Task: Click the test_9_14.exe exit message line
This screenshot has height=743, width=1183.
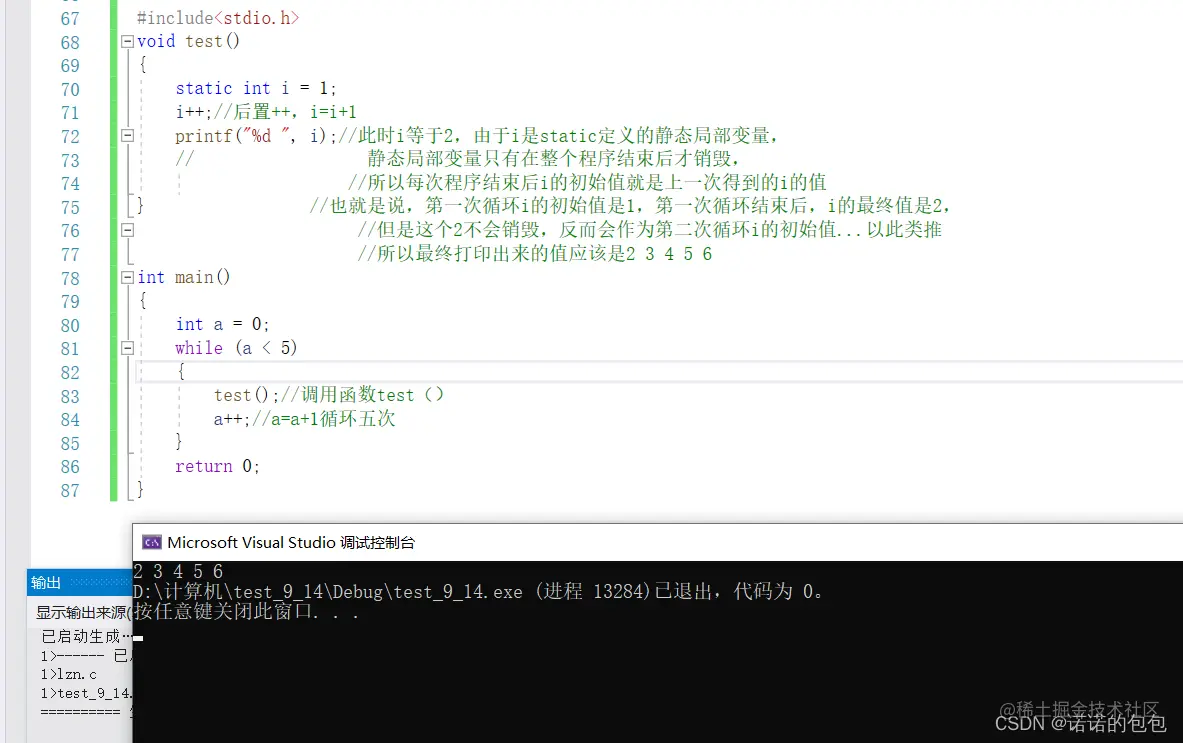Action: point(478,591)
